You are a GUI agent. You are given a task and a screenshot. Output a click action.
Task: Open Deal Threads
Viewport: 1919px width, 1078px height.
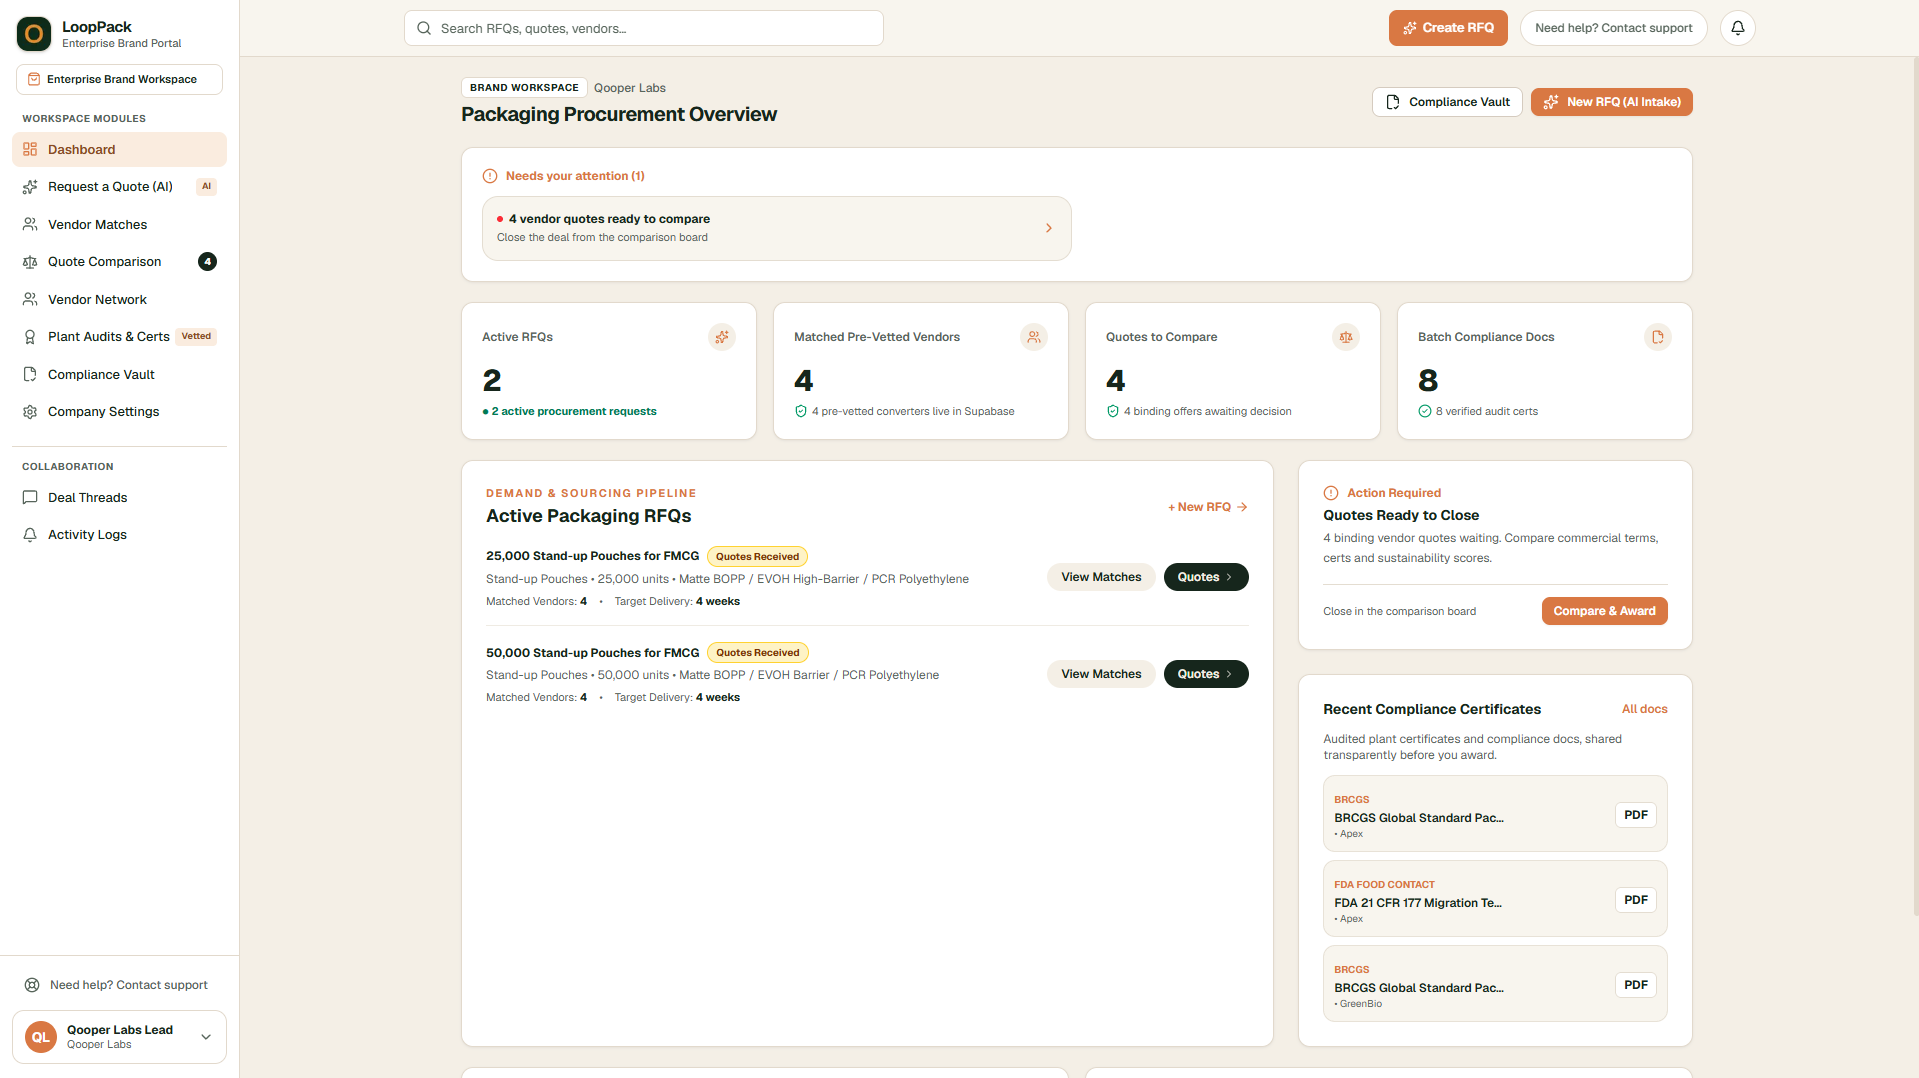[x=119, y=497]
